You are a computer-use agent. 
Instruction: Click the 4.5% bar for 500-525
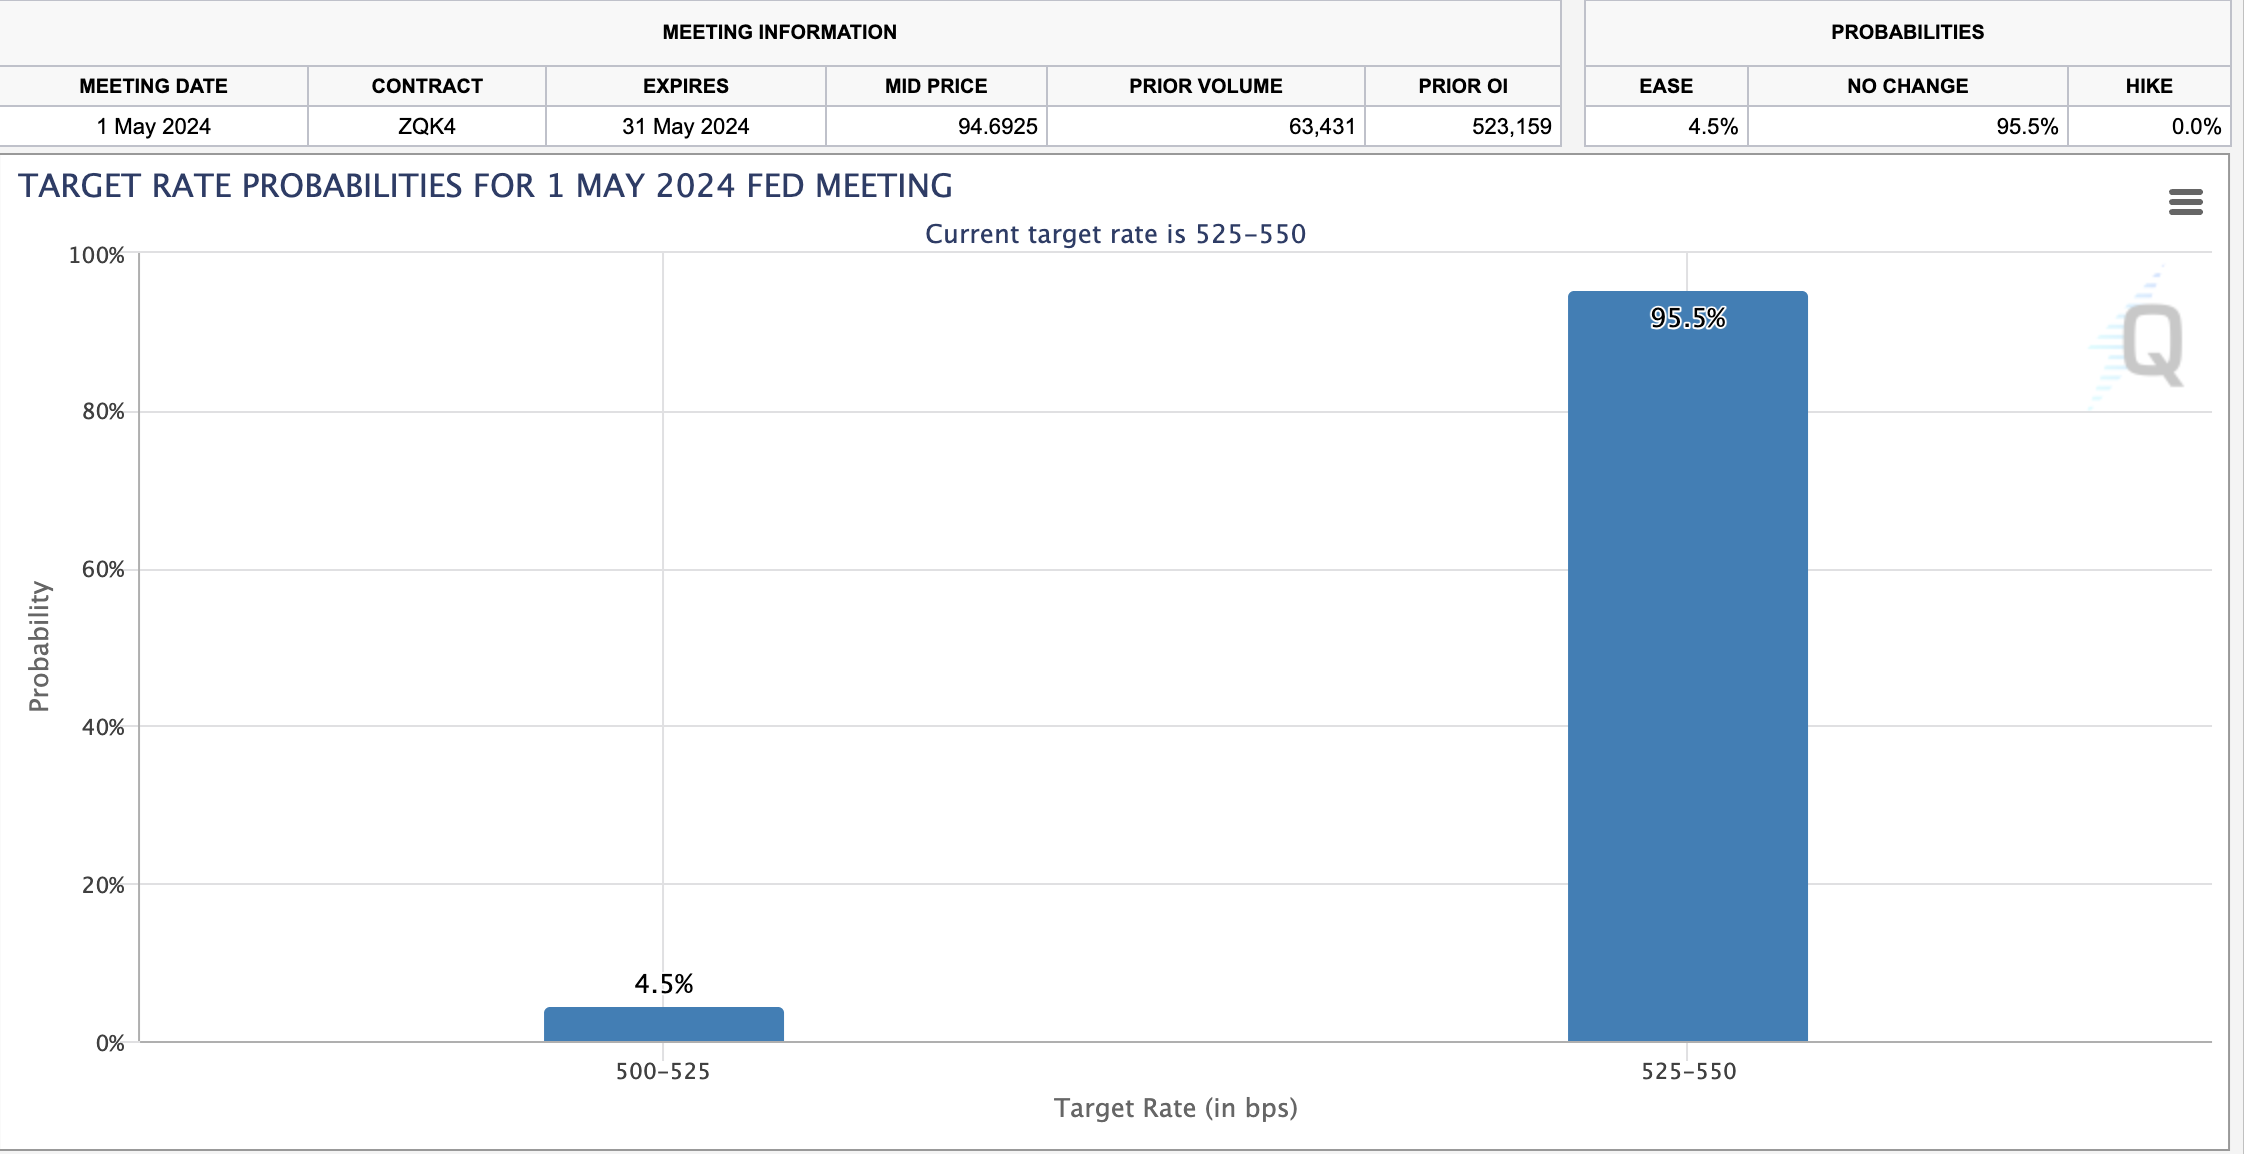click(663, 1024)
